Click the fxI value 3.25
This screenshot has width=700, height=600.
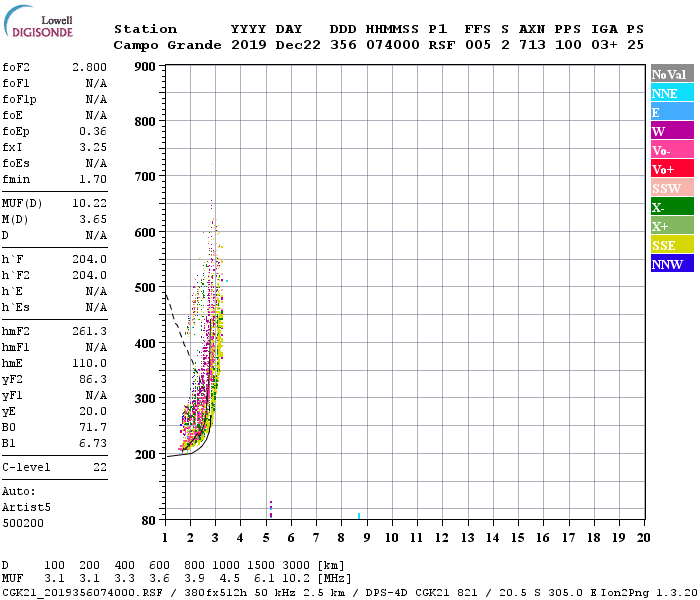[93, 147]
